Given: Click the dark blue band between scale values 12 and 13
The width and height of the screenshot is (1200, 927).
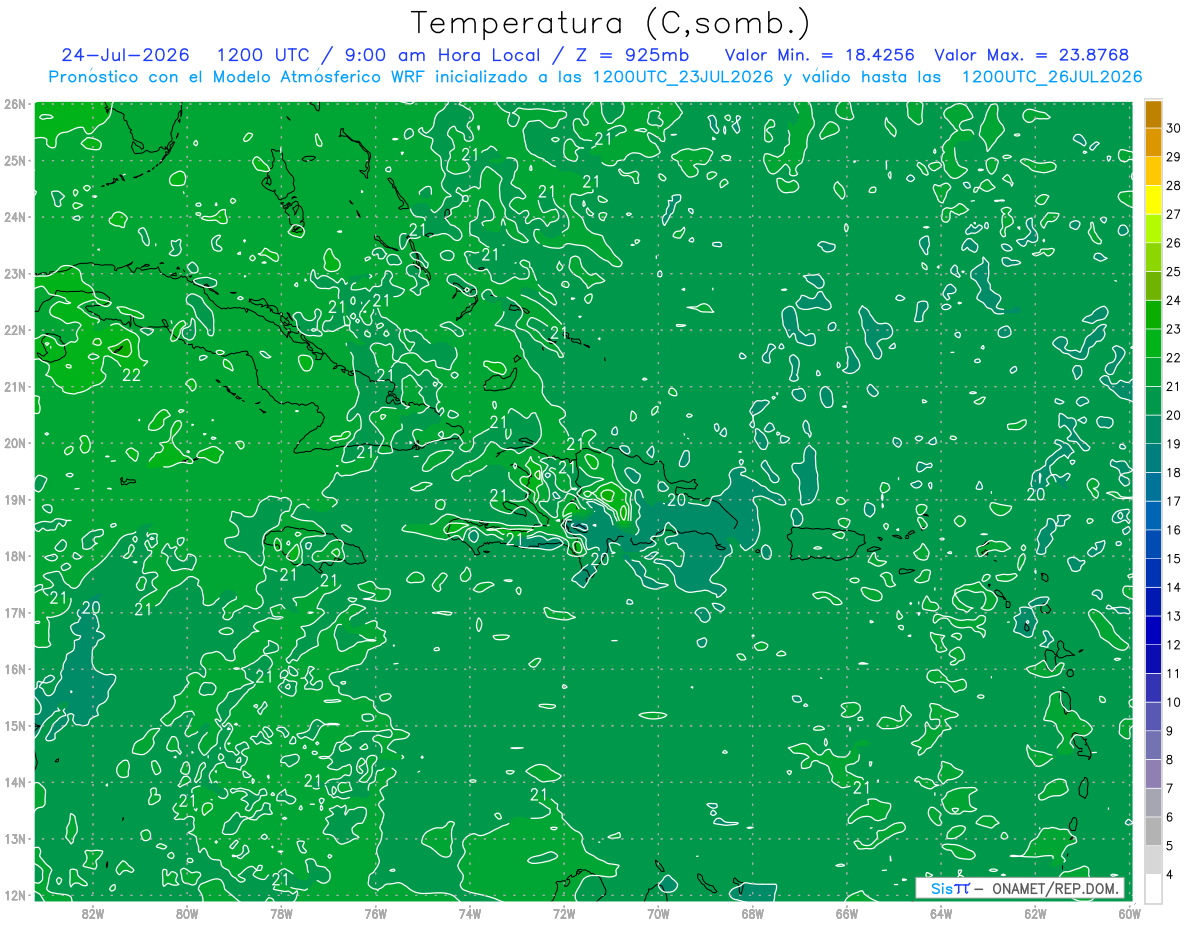Looking at the screenshot, I should coord(1153,631).
